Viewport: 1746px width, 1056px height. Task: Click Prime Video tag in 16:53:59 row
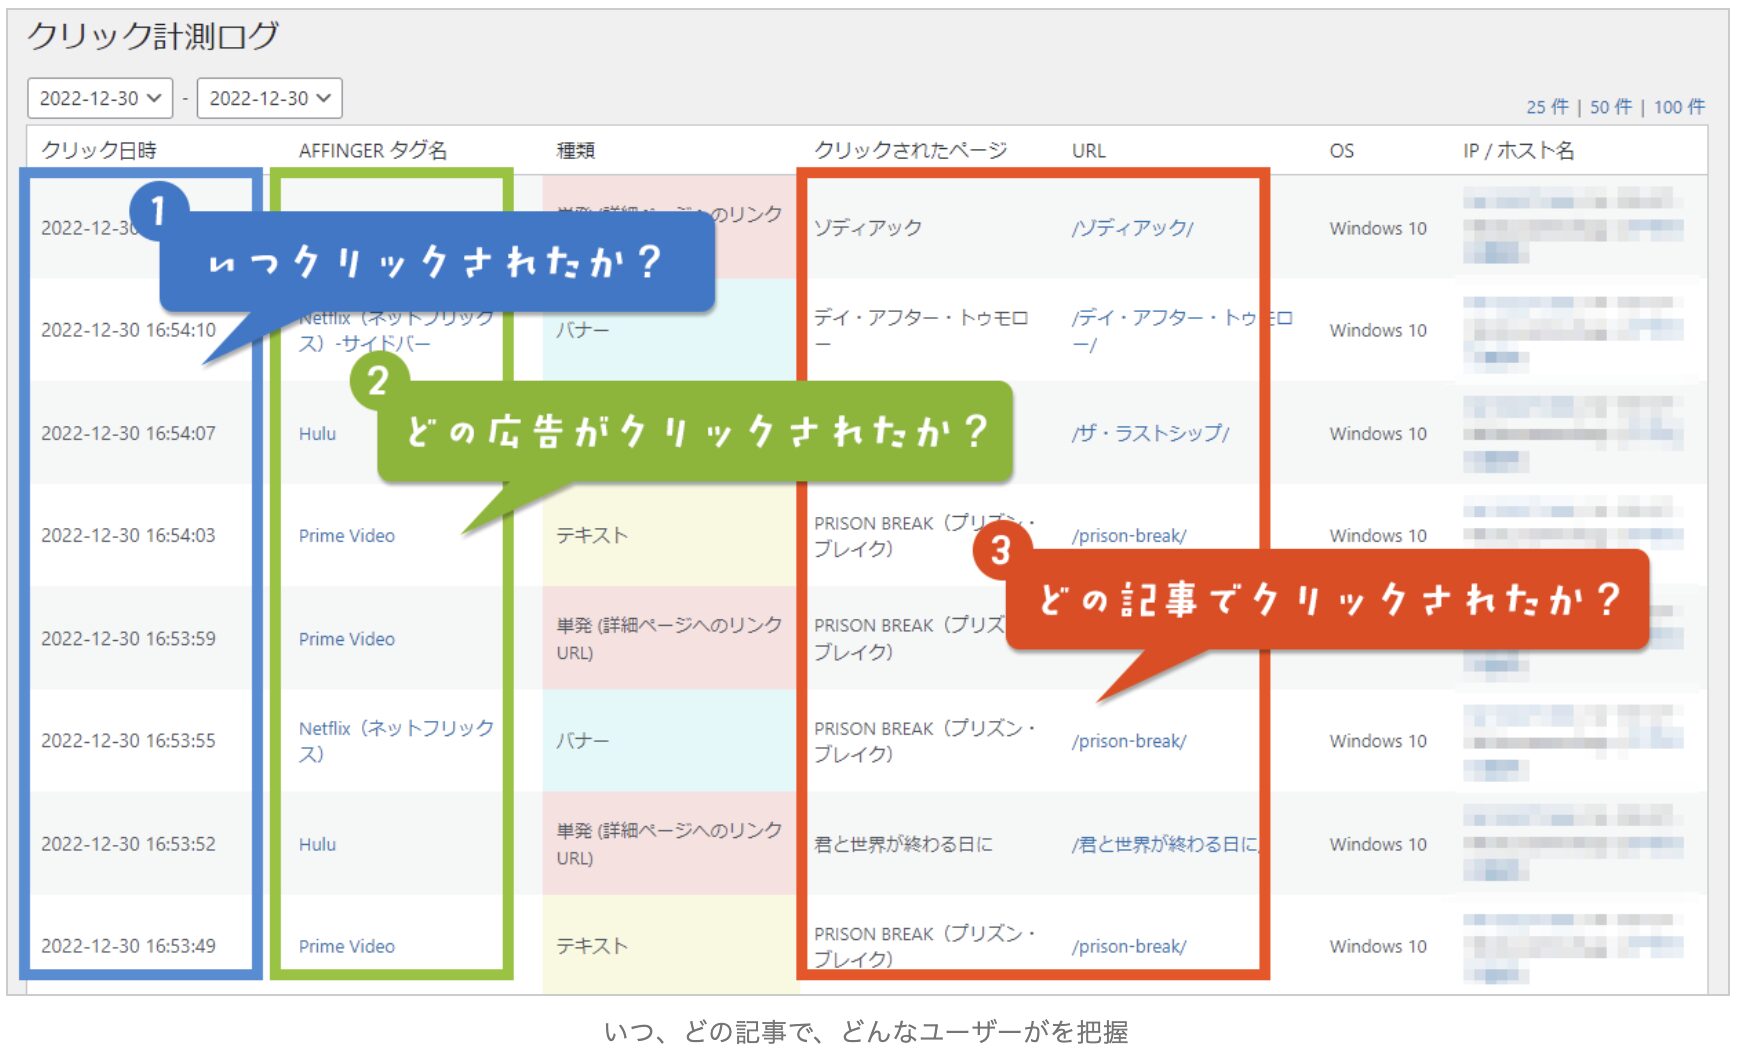coord(347,639)
